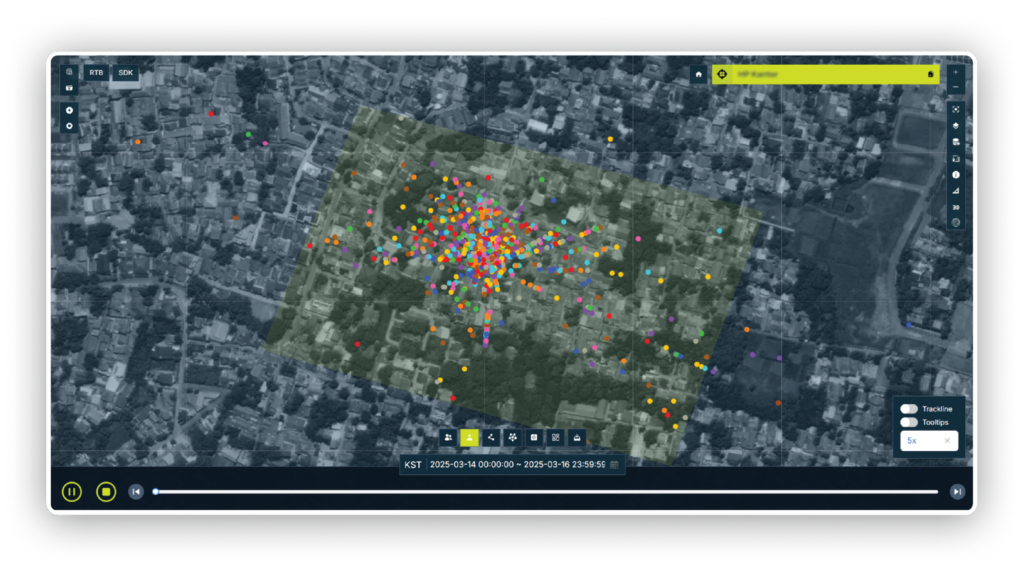Zoom in the map with plus button
This screenshot has width=1024, height=576.
pos(956,72)
